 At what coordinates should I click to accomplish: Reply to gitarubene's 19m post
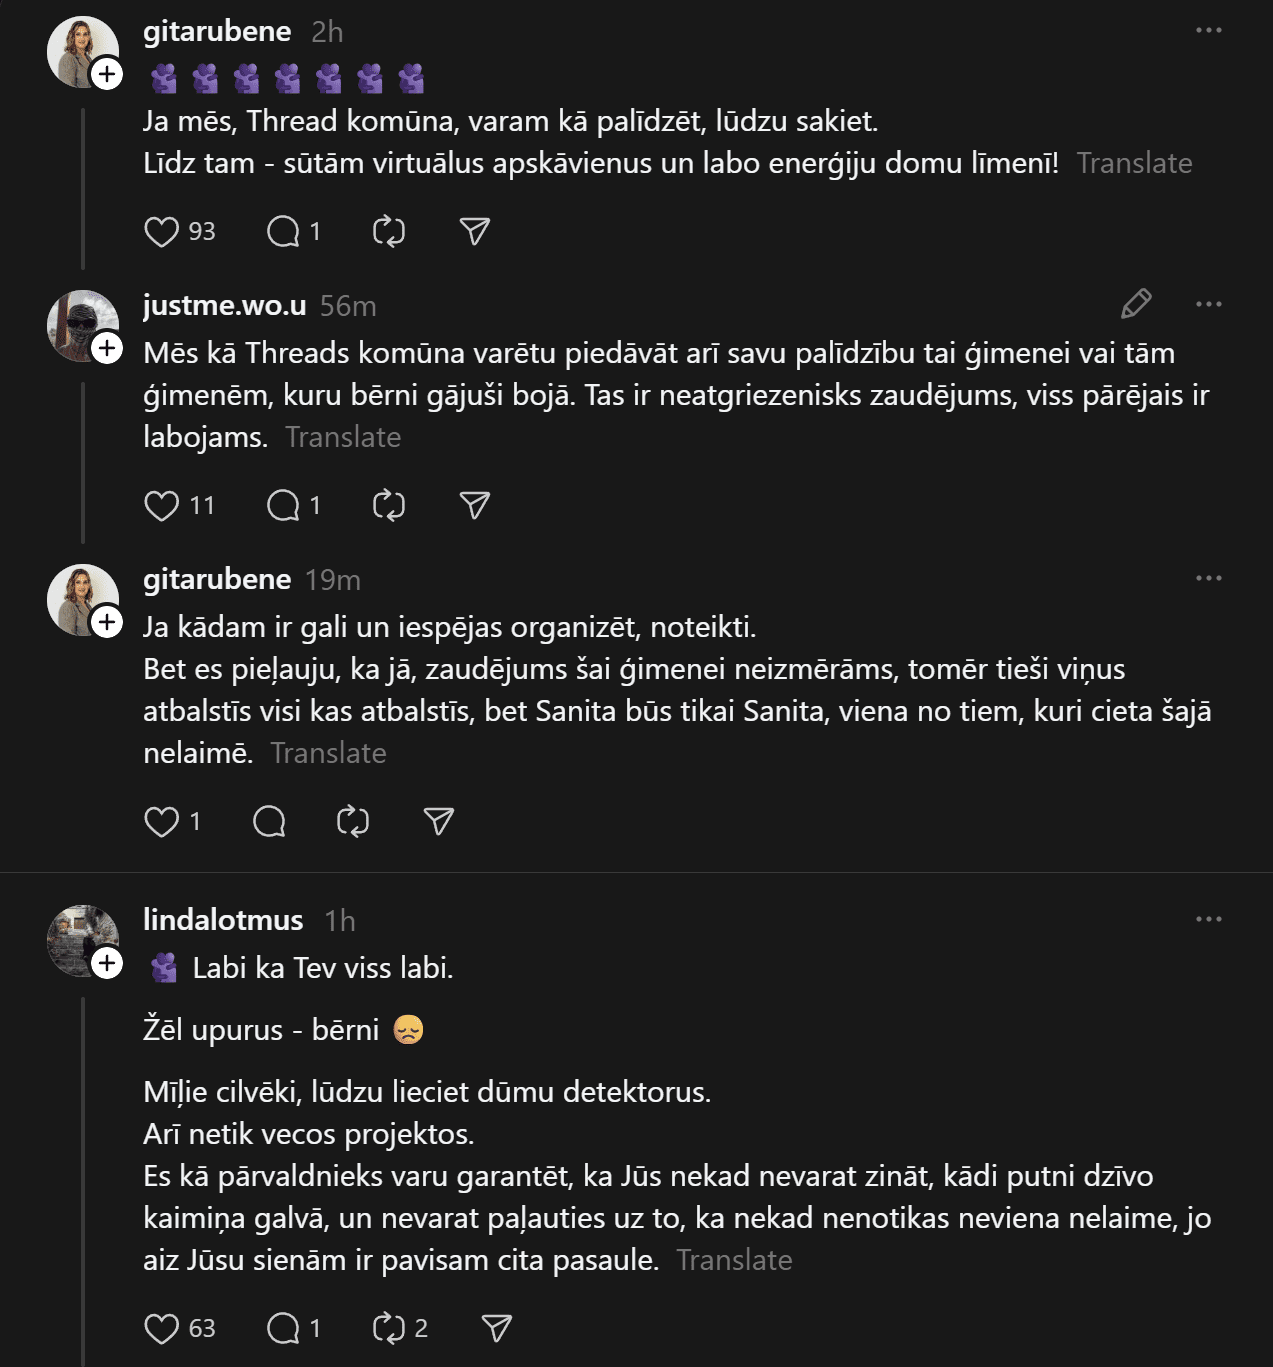click(269, 822)
